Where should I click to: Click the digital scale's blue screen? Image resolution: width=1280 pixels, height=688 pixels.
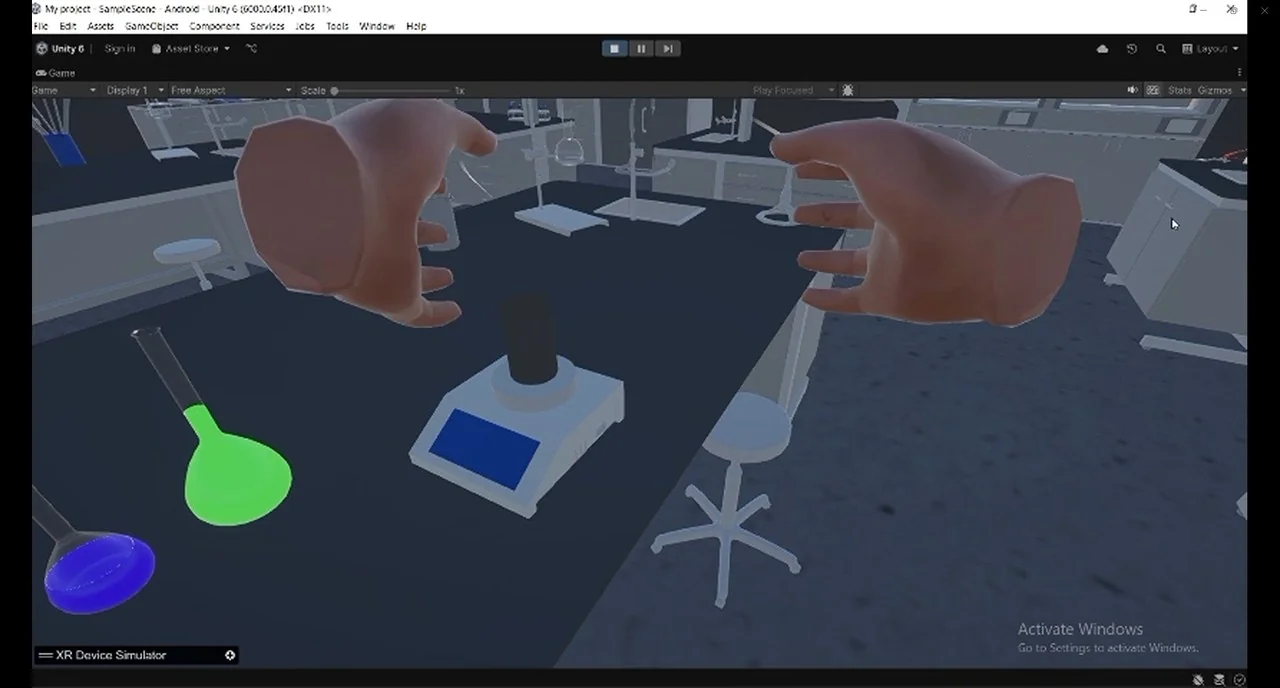click(x=485, y=449)
